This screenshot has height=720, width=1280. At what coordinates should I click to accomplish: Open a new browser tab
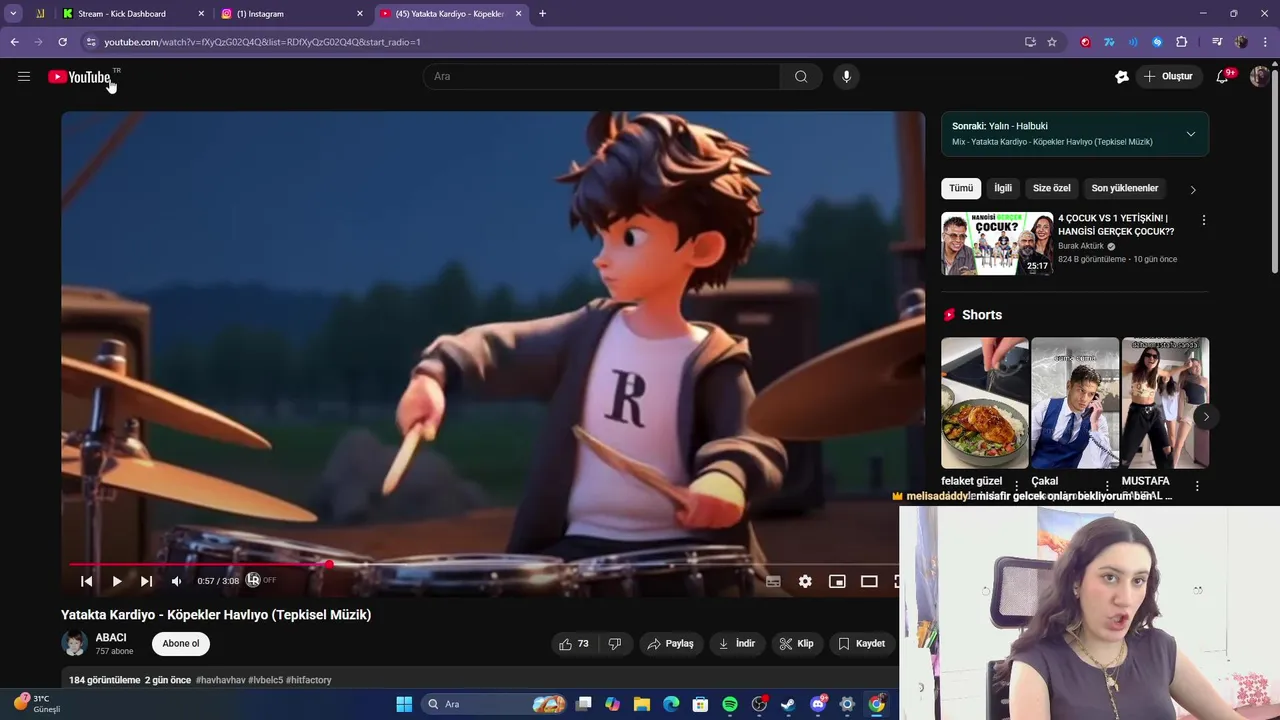(542, 14)
